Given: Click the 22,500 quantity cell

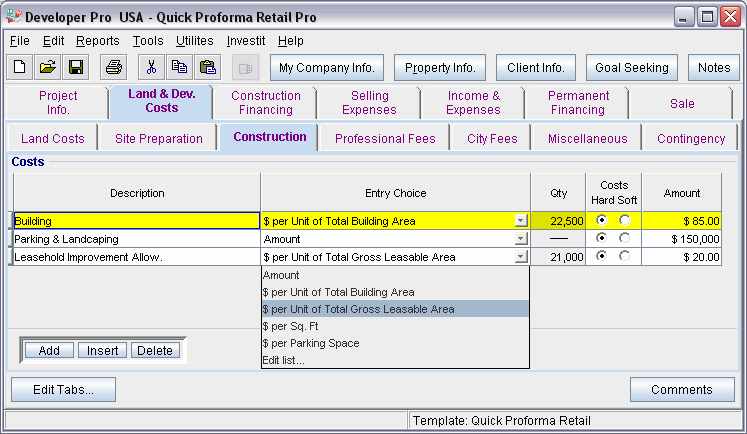Looking at the screenshot, I should (x=558, y=221).
